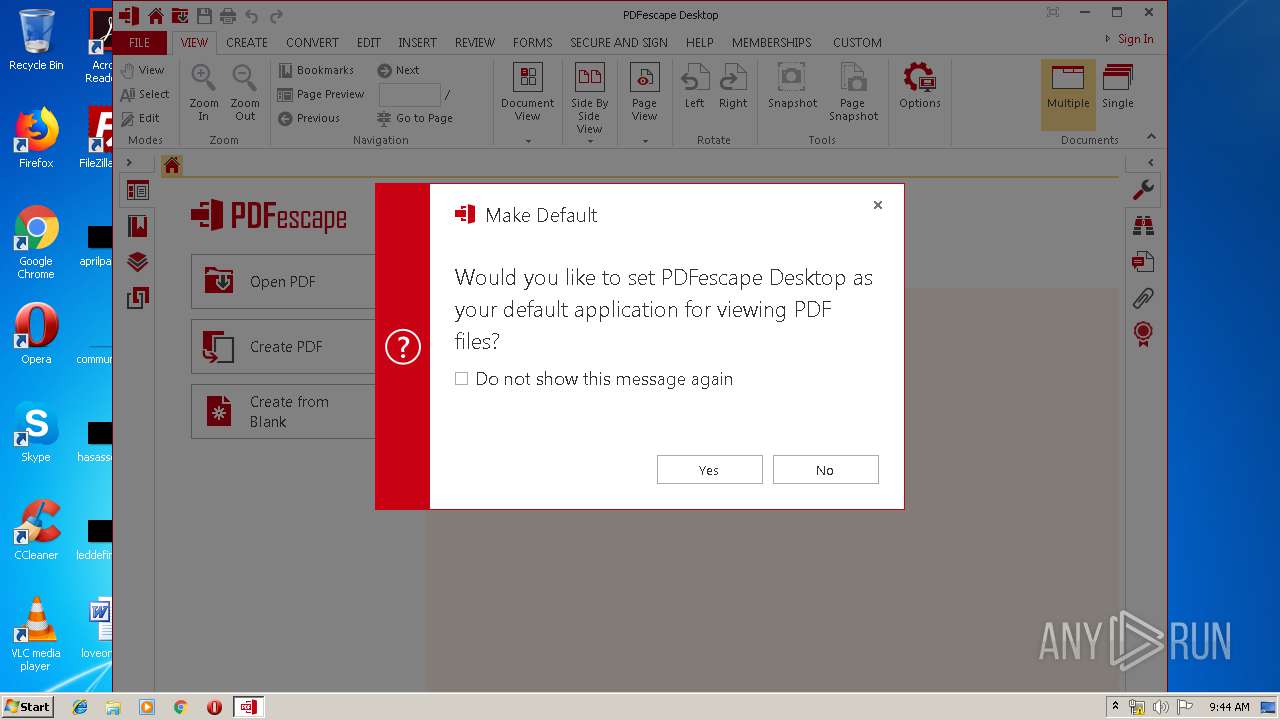Expand the left side panel arrow

[128, 162]
